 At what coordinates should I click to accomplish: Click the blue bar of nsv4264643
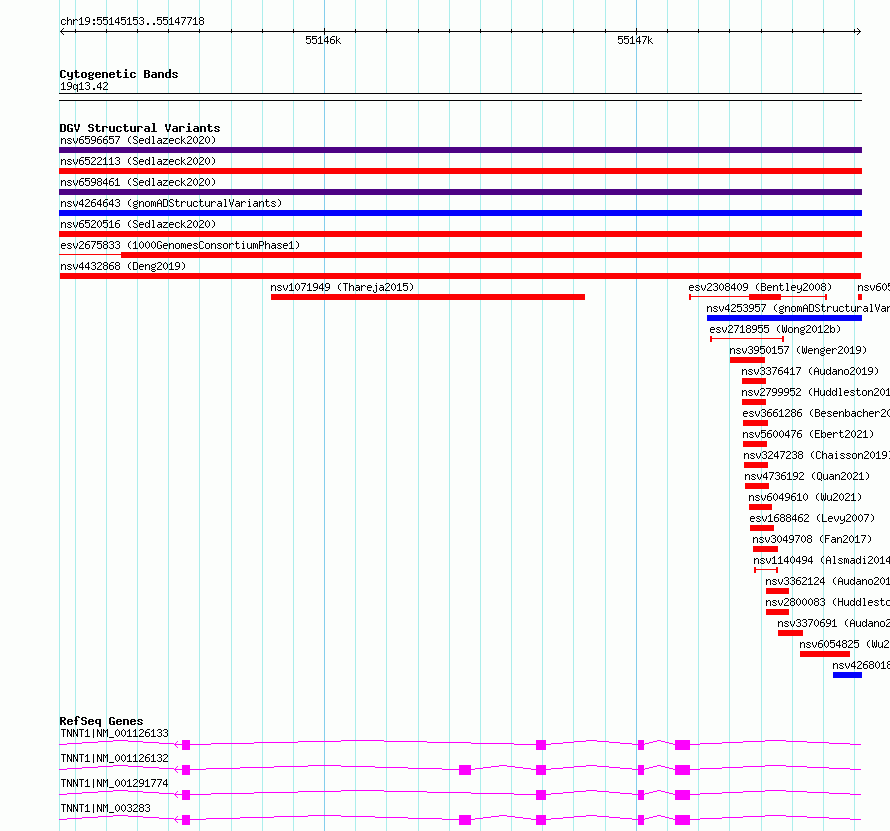460,213
